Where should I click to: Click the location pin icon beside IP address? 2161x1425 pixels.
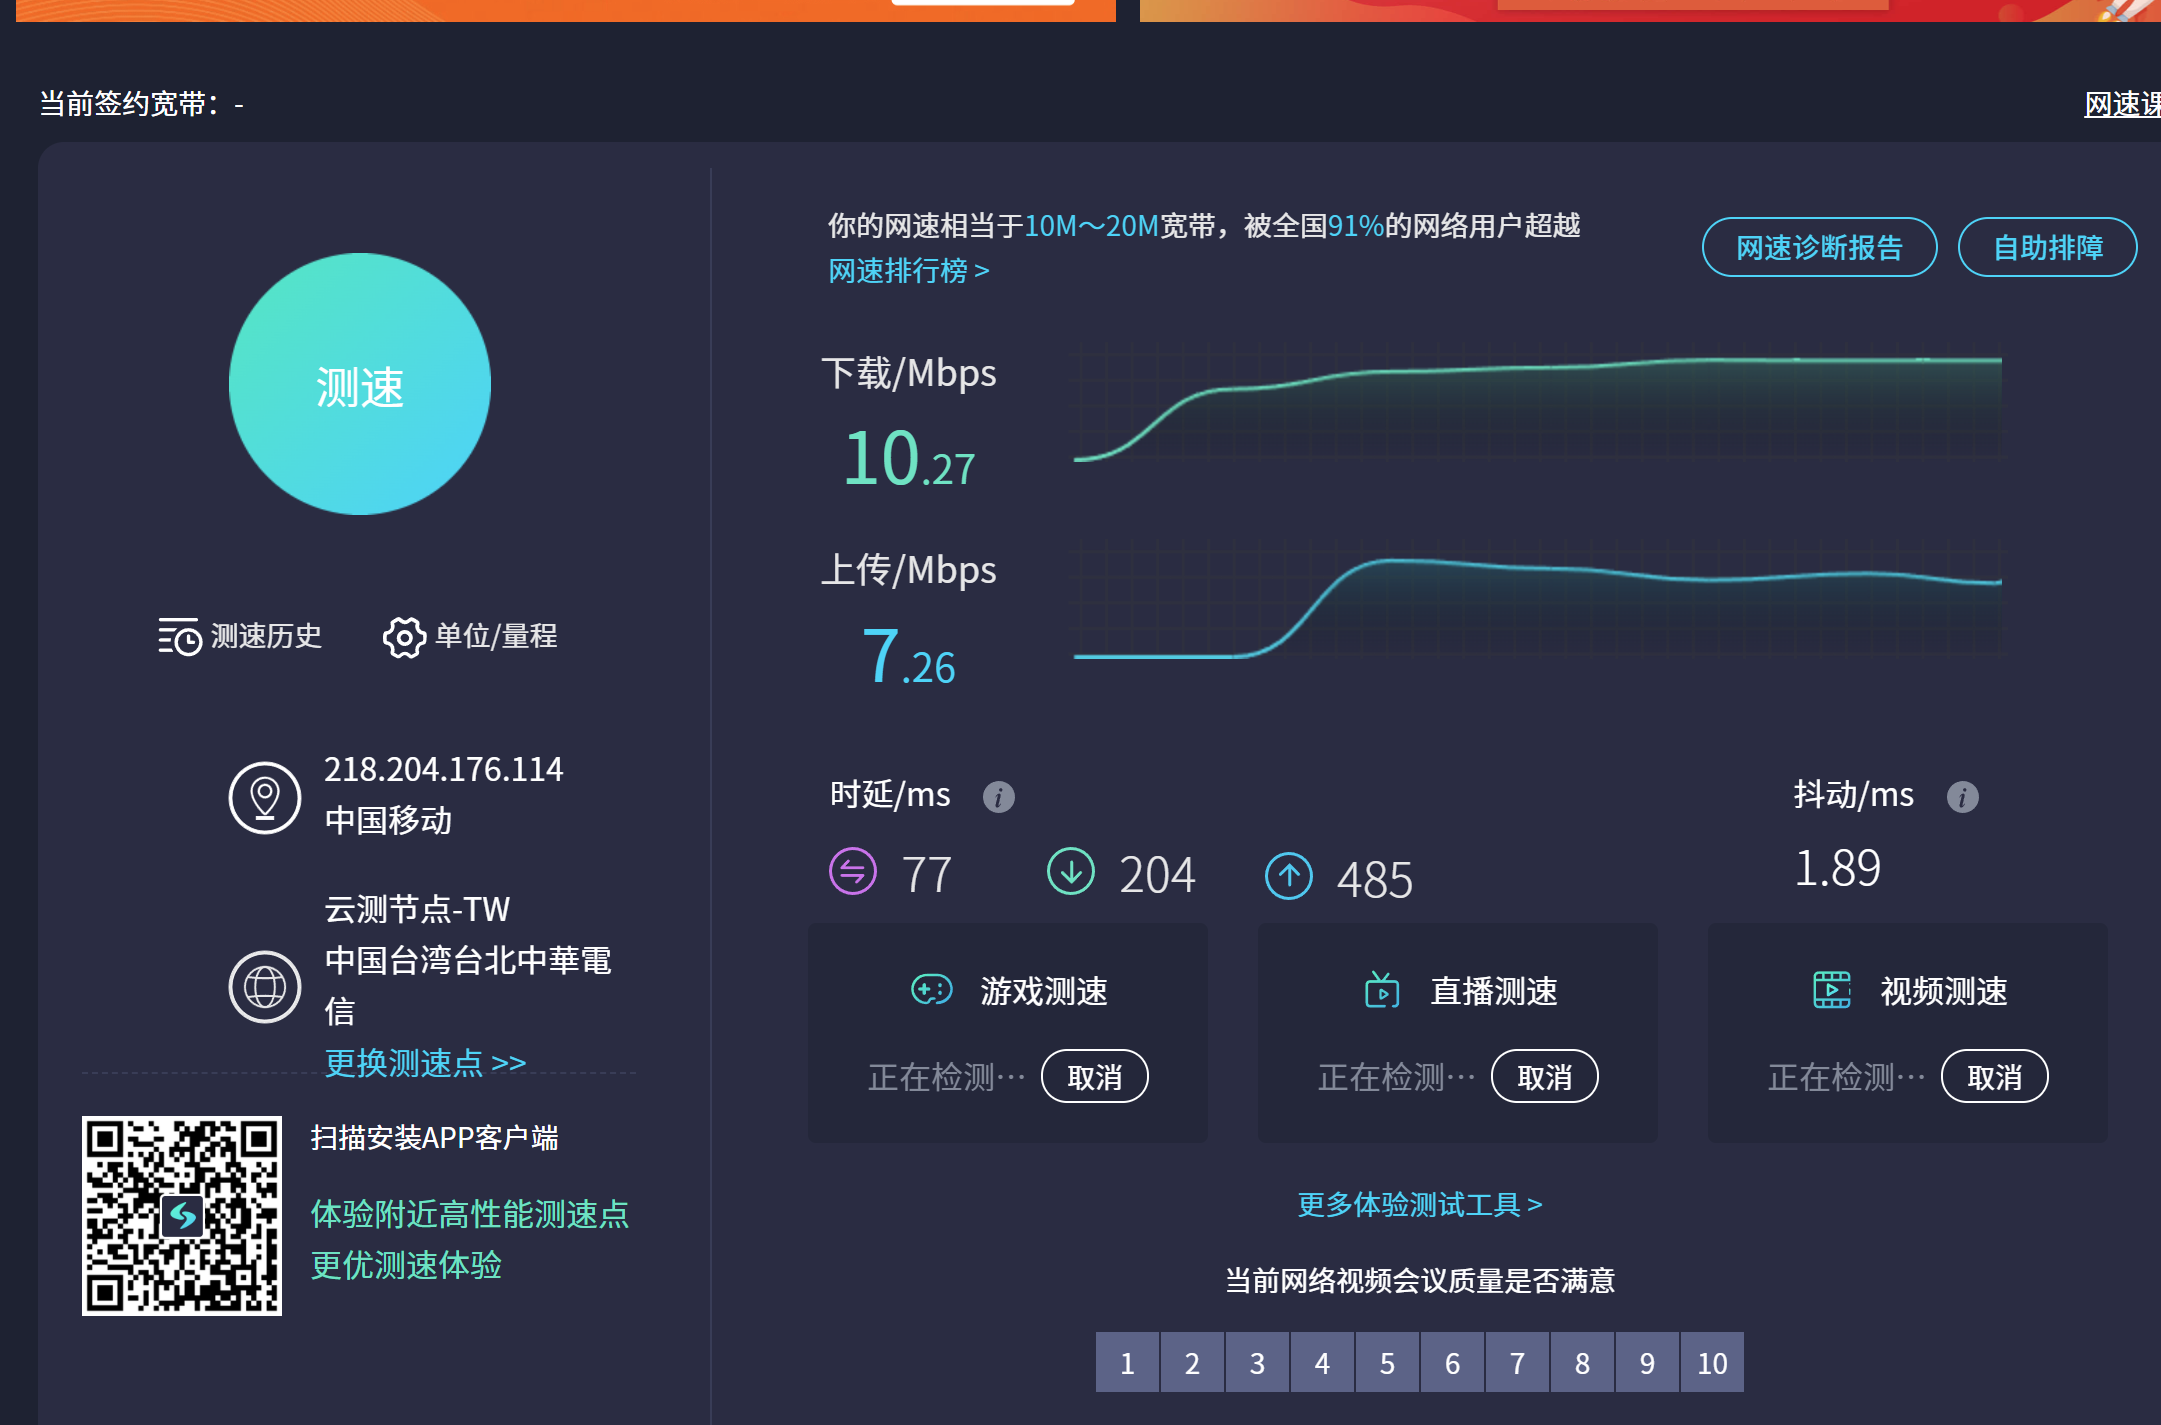pos(265,798)
